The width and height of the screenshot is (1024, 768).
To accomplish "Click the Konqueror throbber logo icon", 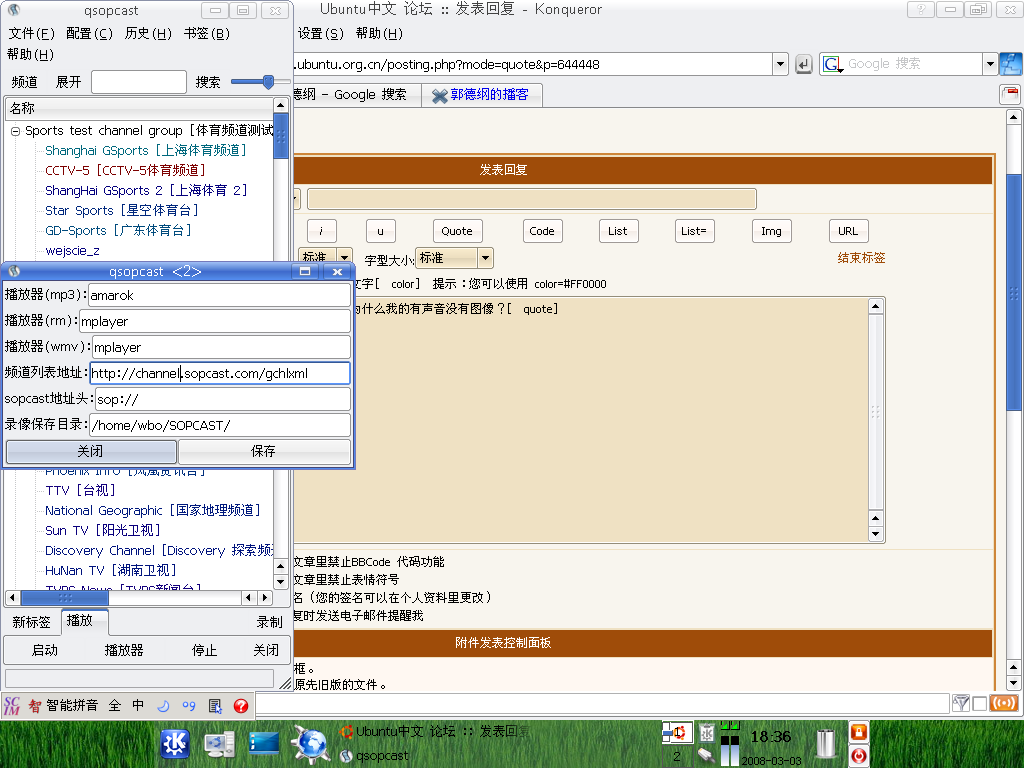I will [1011, 63].
